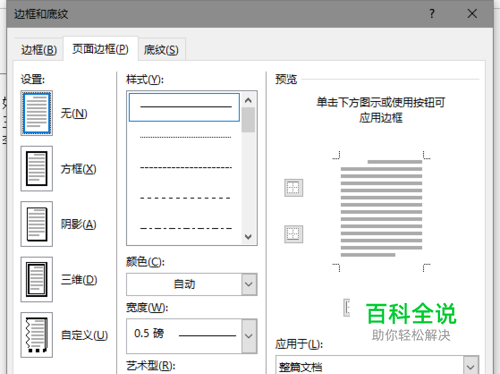Click the 阴影(A) label text
The height and width of the screenshot is (374, 500).
78,224
